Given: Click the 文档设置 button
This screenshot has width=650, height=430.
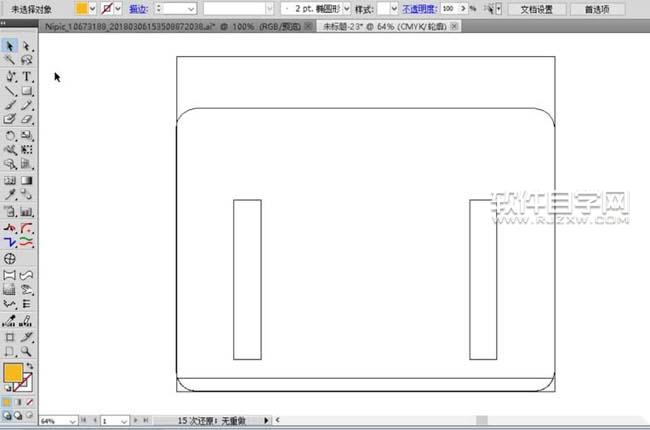Looking at the screenshot, I should pos(536,9).
